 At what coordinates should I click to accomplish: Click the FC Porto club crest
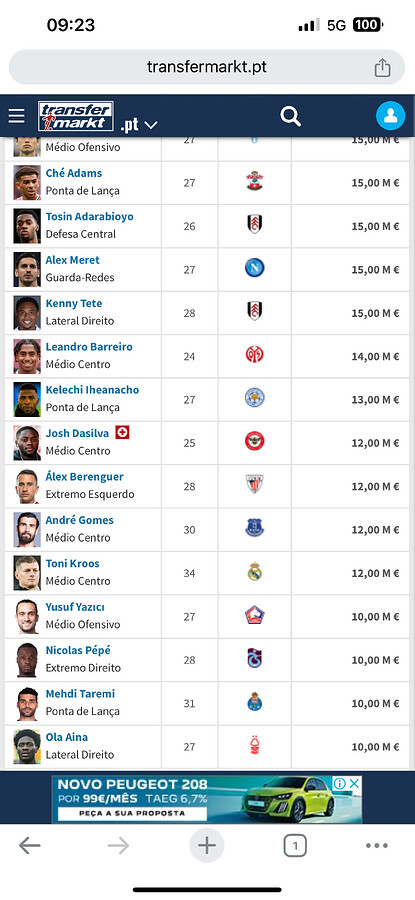(x=255, y=702)
